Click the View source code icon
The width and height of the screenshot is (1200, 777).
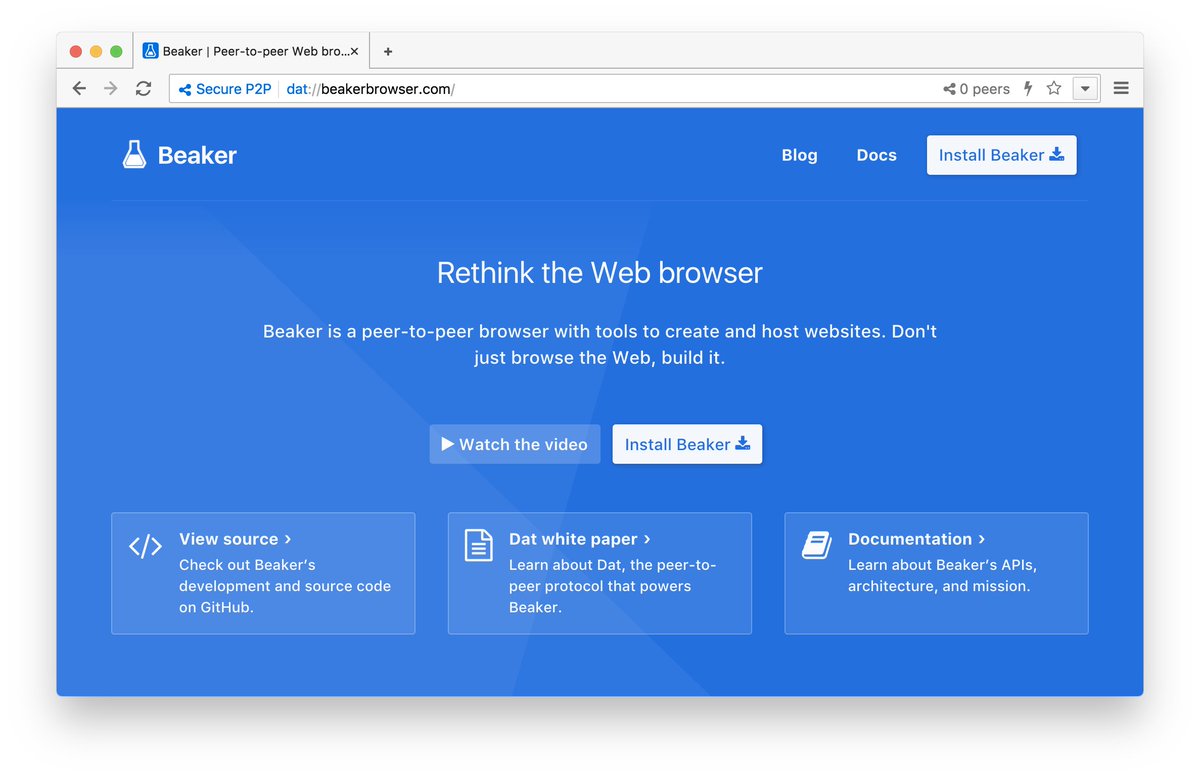pos(145,546)
